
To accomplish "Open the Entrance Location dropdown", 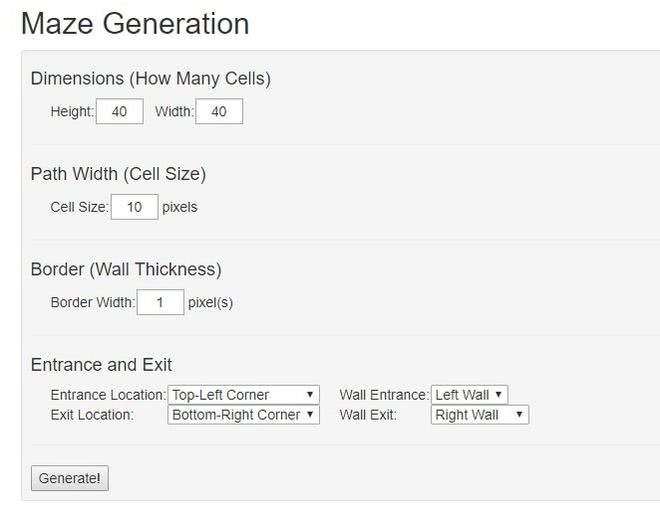I will 243,395.
